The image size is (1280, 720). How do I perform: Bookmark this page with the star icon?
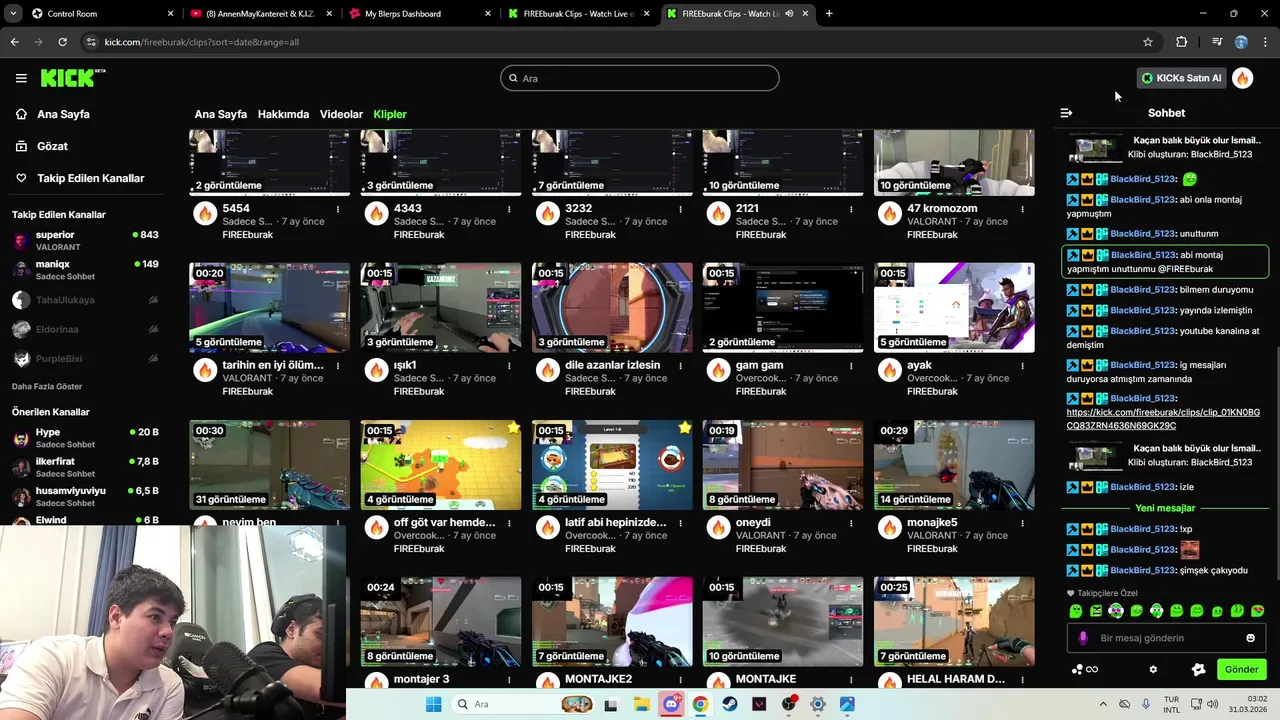1148,42
